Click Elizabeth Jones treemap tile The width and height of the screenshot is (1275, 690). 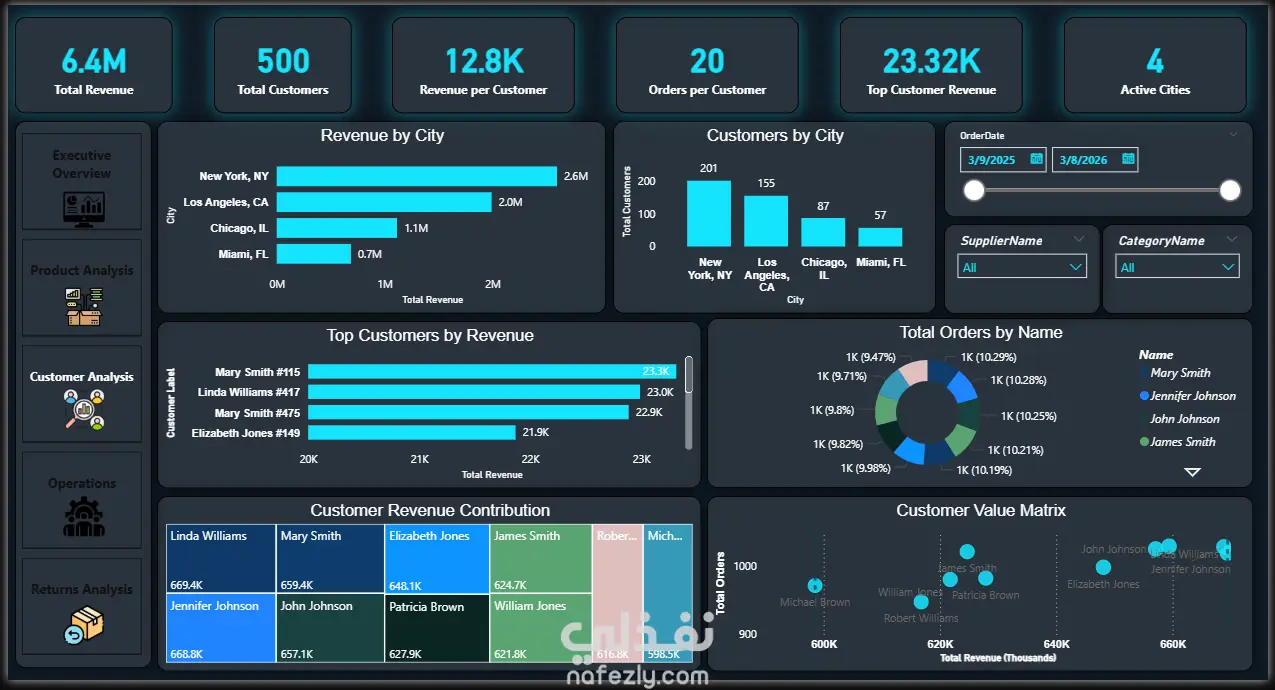point(437,559)
